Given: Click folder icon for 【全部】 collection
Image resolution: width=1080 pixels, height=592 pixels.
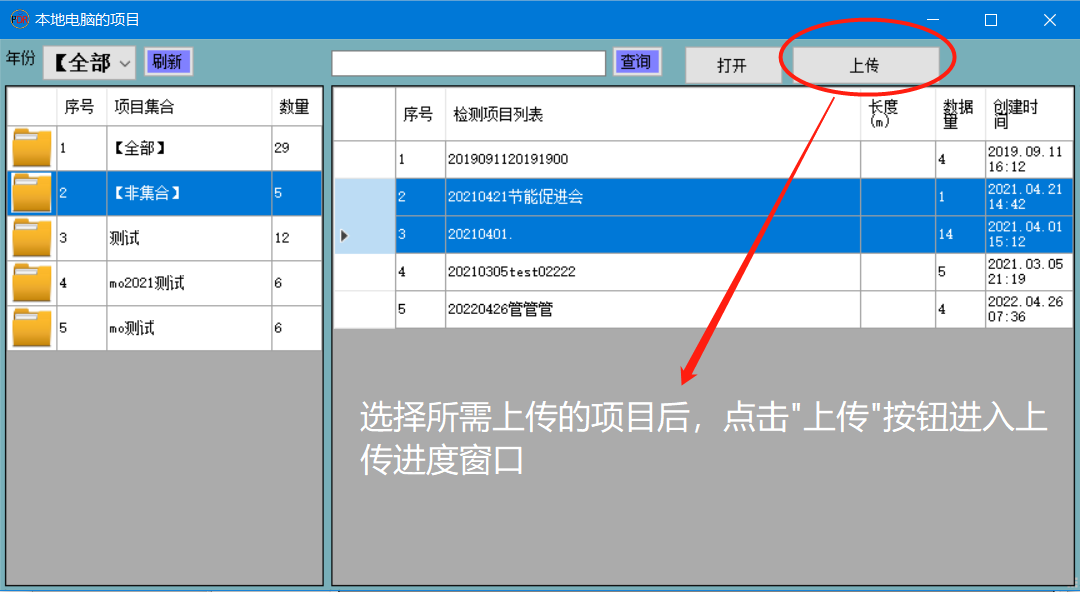Looking at the screenshot, I should 32,148.
